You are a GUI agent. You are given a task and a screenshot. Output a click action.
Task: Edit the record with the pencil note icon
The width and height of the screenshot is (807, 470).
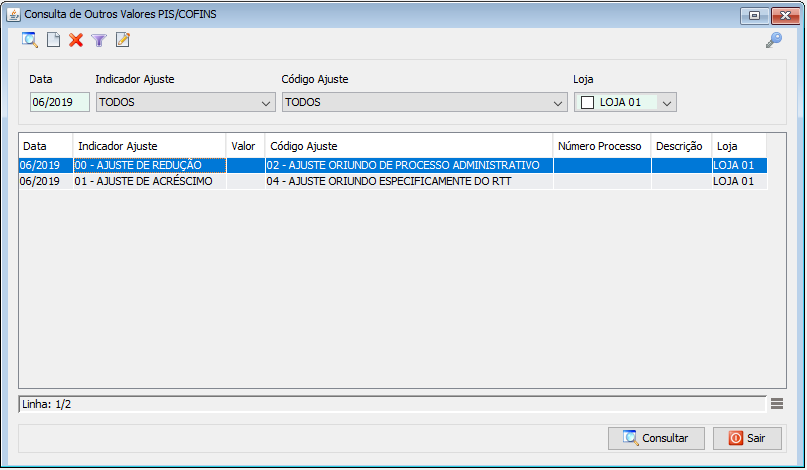click(x=122, y=40)
